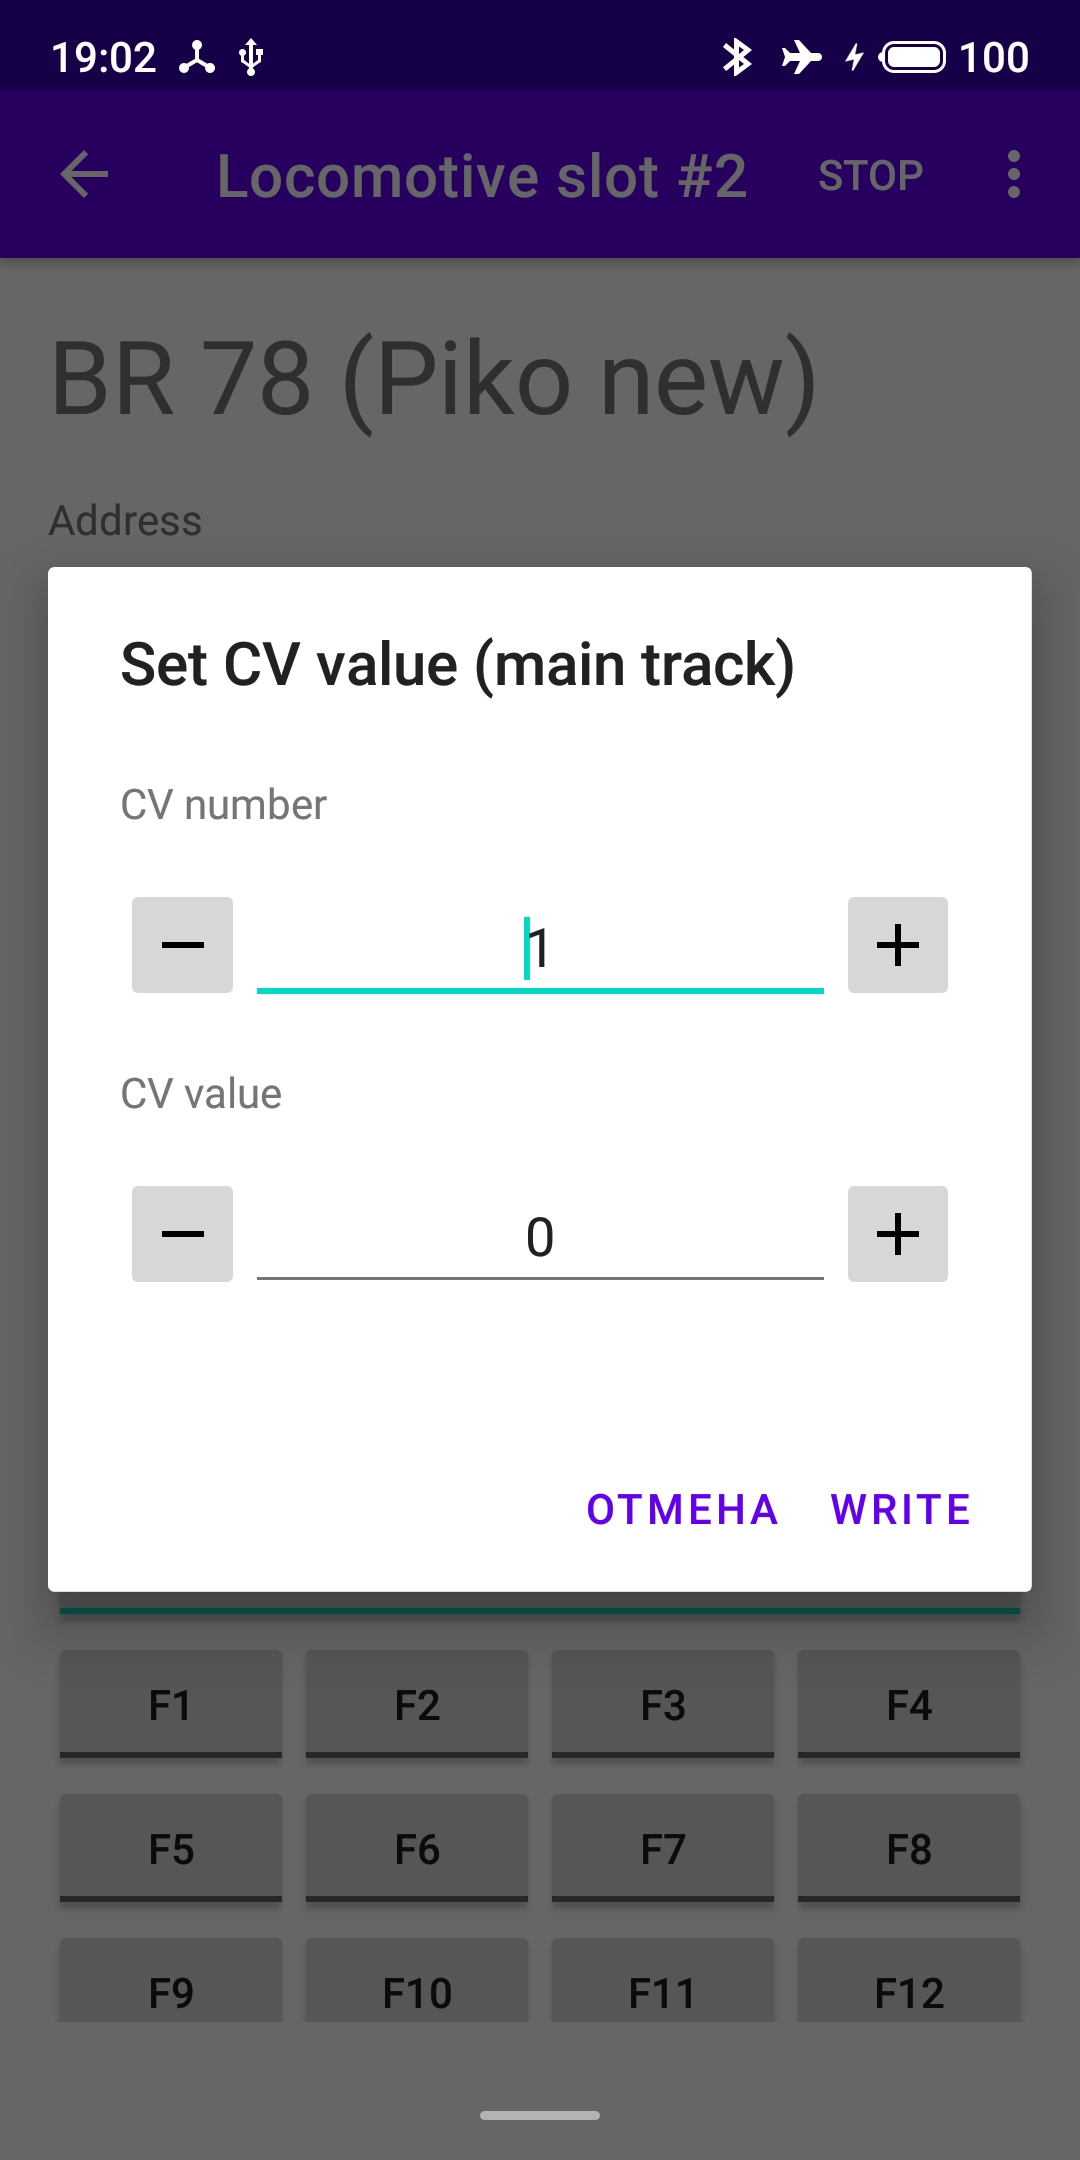Toggle locomotive function F12
This screenshot has height=2160, width=1080.
coord(909,1990)
